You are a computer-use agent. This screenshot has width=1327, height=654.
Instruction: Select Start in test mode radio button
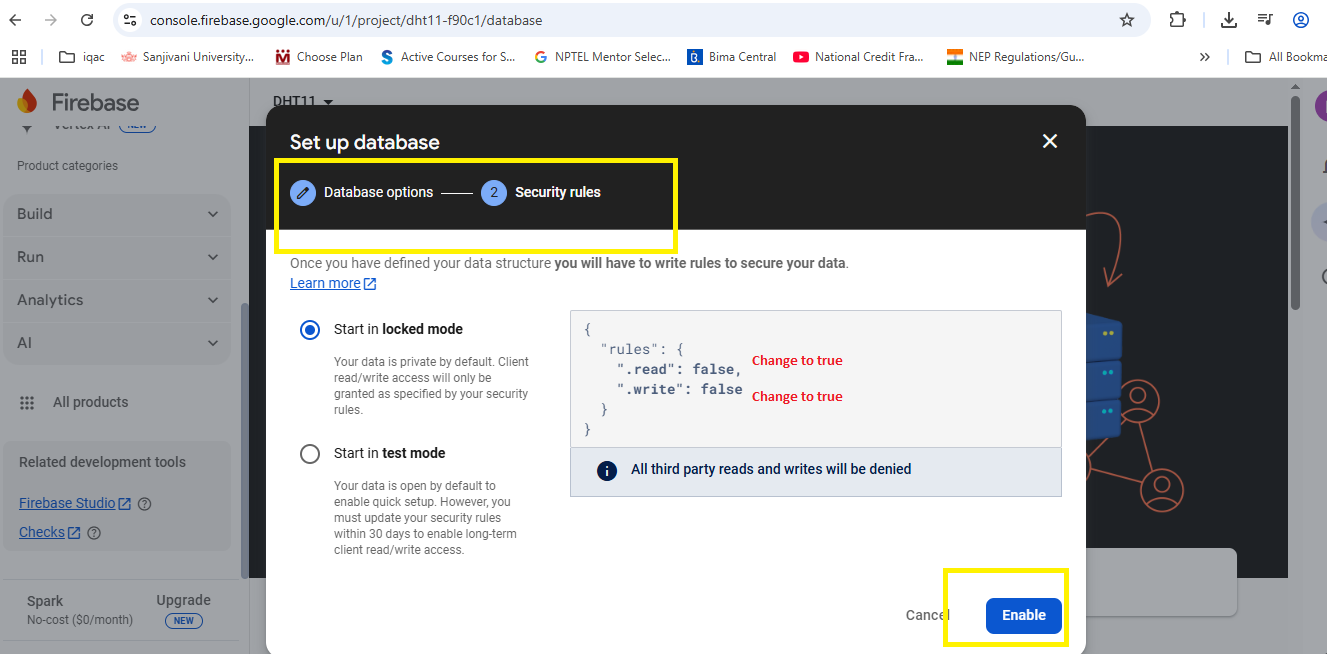pos(310,454)
